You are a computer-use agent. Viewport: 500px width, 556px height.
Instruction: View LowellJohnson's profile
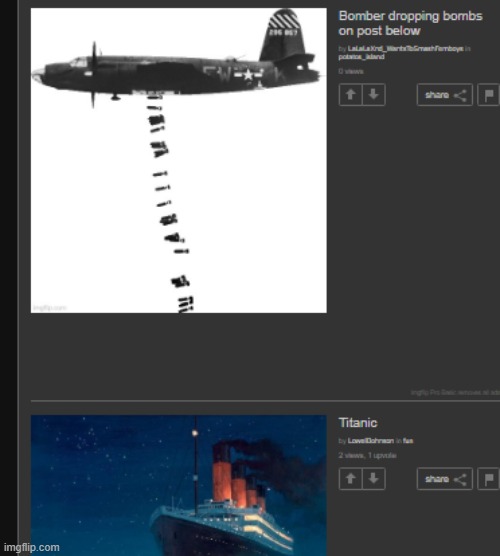coord(371,441)
